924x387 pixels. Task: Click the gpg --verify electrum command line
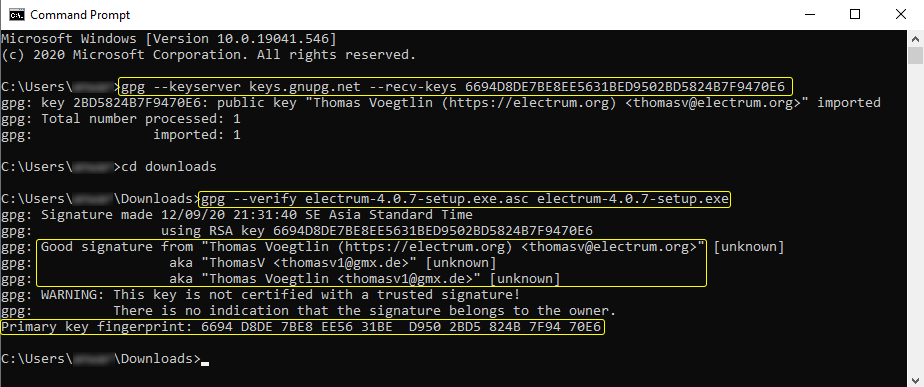pos(465,199)
